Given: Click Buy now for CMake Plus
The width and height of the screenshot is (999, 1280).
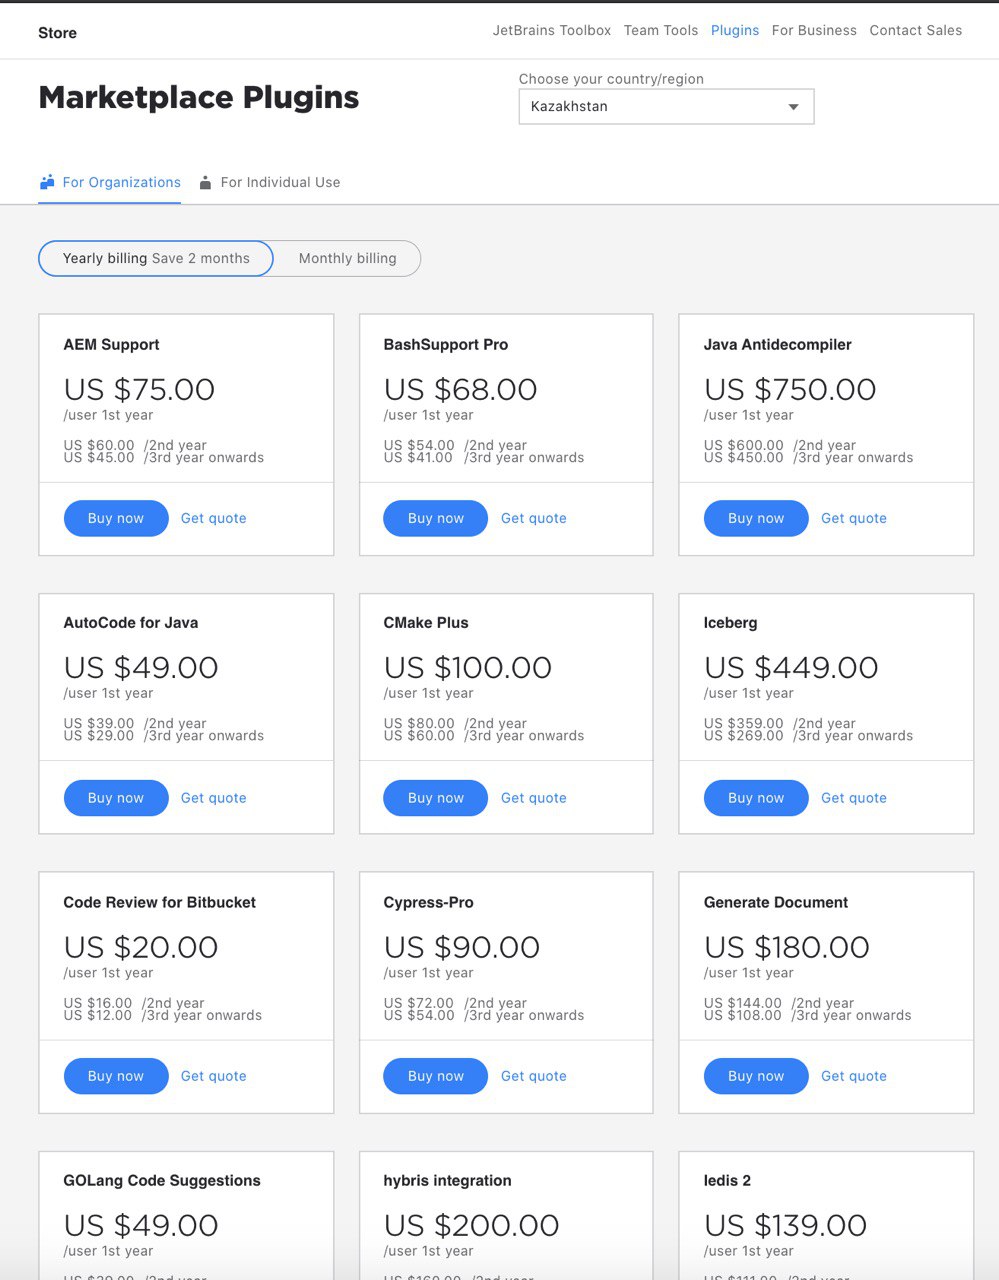Looking at the screenshot, I should click(436, 798).
